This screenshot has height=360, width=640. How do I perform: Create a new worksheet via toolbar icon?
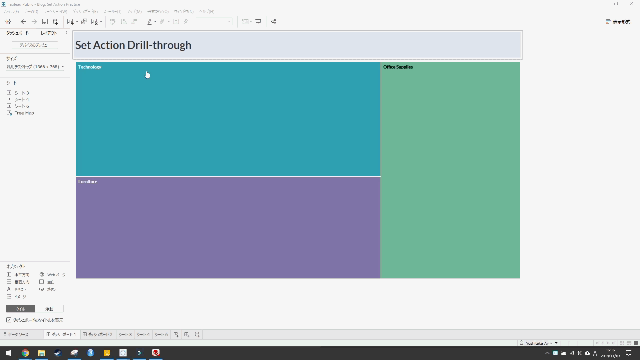(70, 22)
